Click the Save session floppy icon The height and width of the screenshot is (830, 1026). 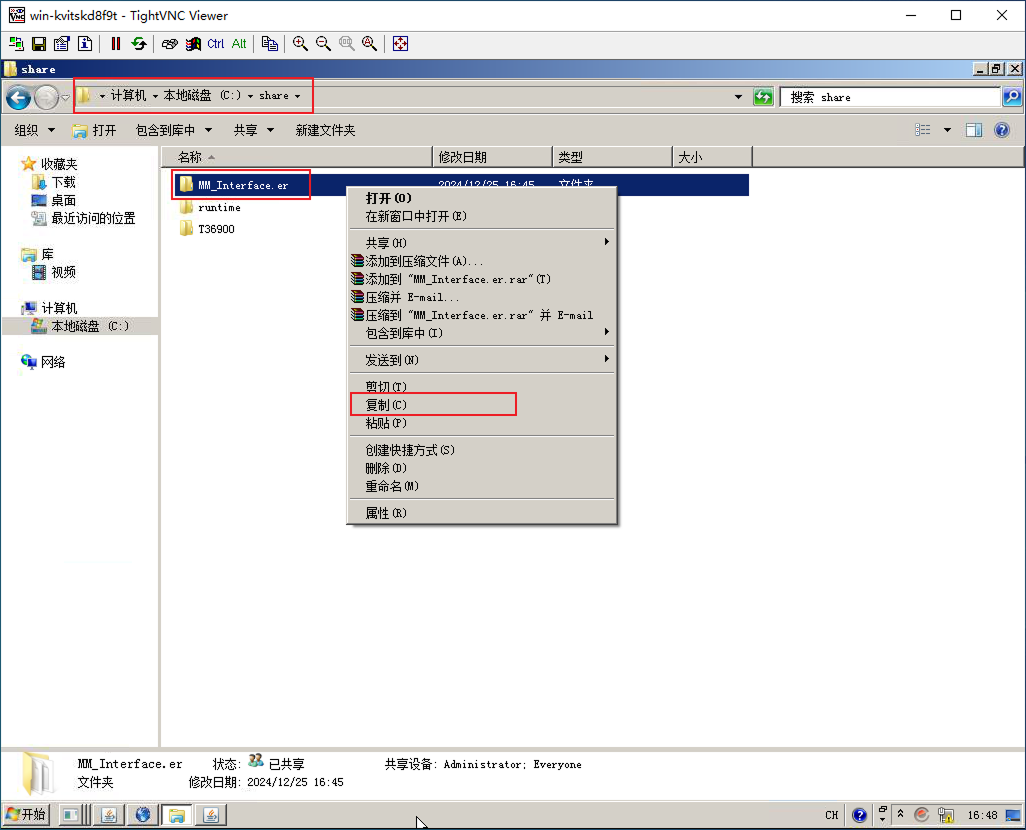[x=39, y=44]
